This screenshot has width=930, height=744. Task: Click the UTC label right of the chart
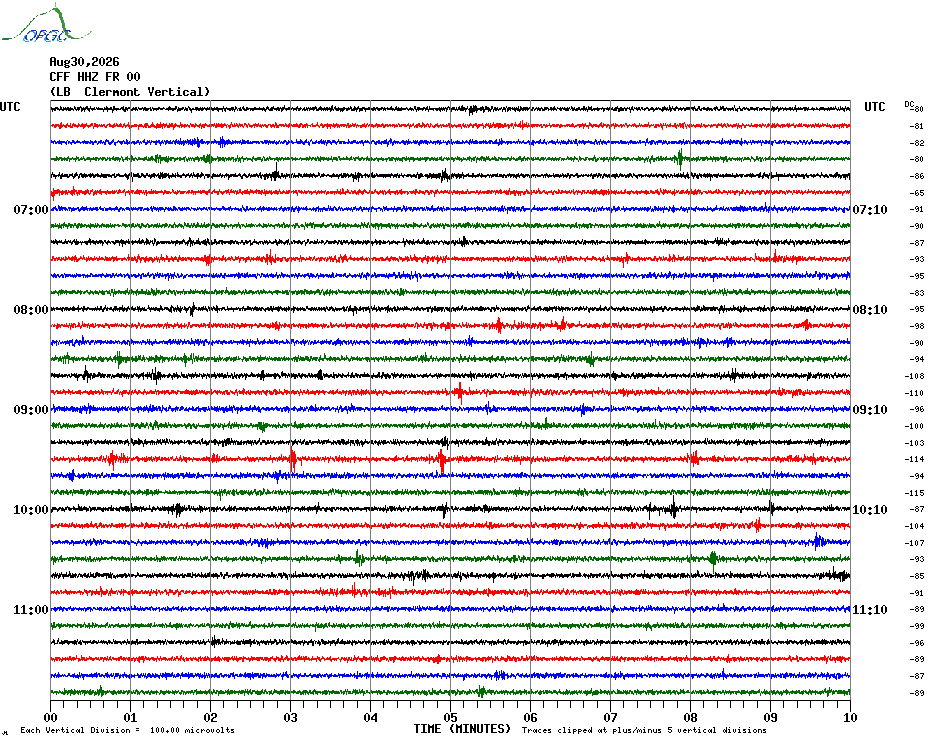pyautogui.click(x=874, y=107)
